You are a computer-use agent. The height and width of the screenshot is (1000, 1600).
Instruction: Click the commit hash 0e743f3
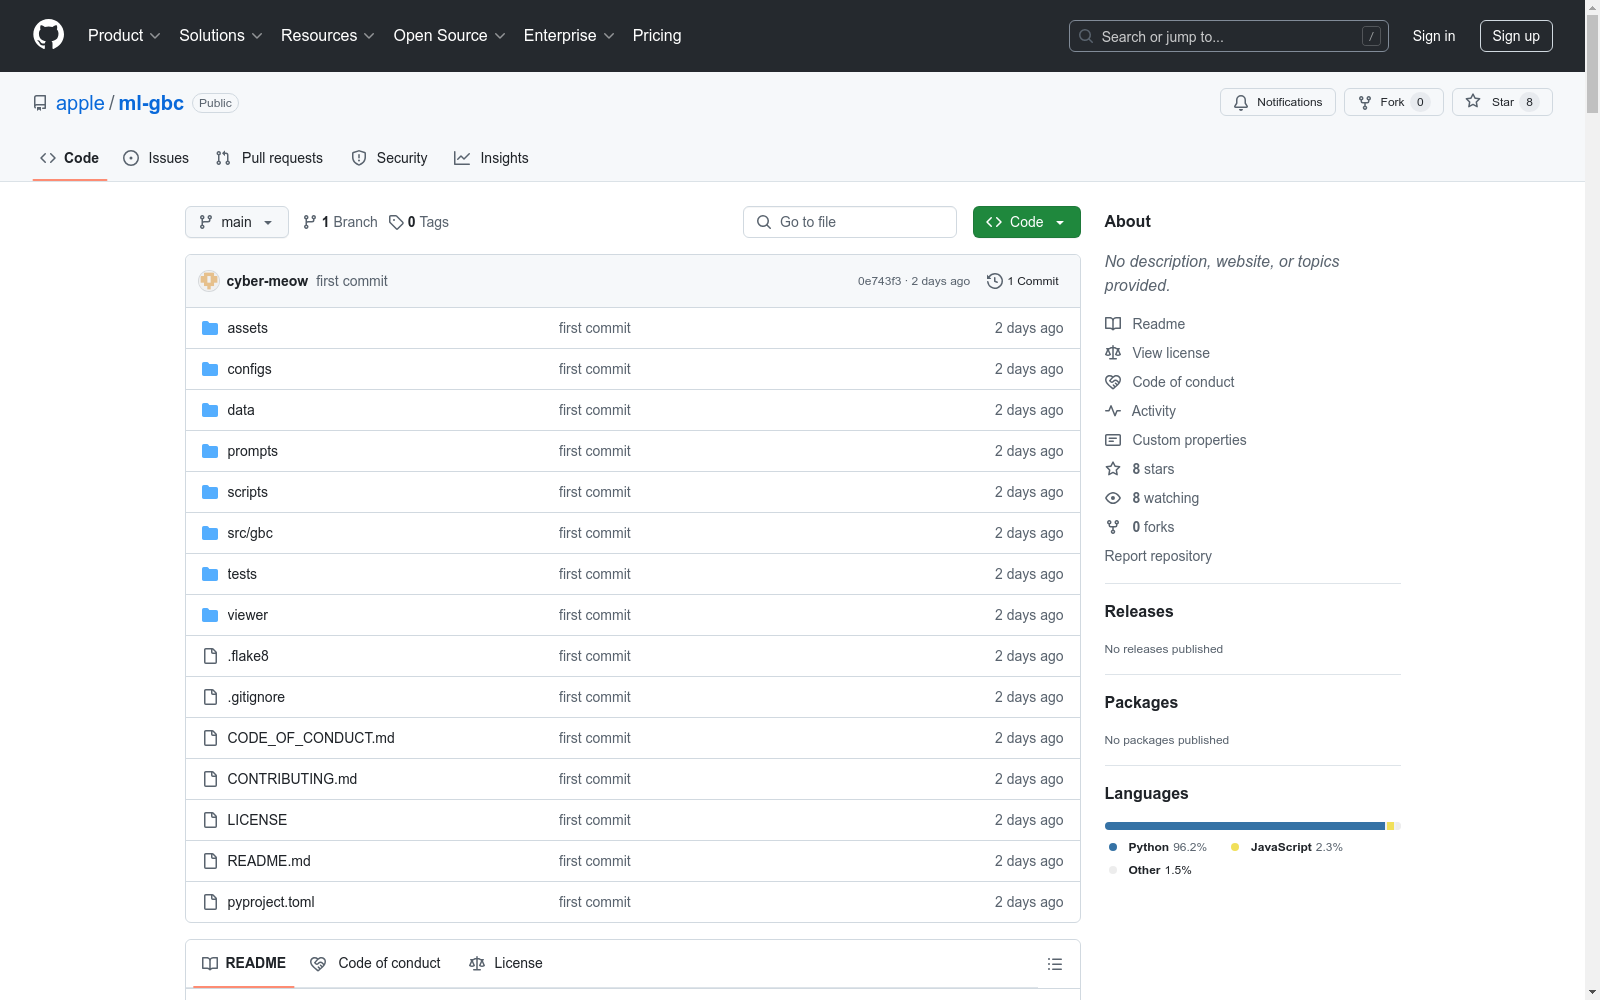pyautogui.click(x=879, y=281)
